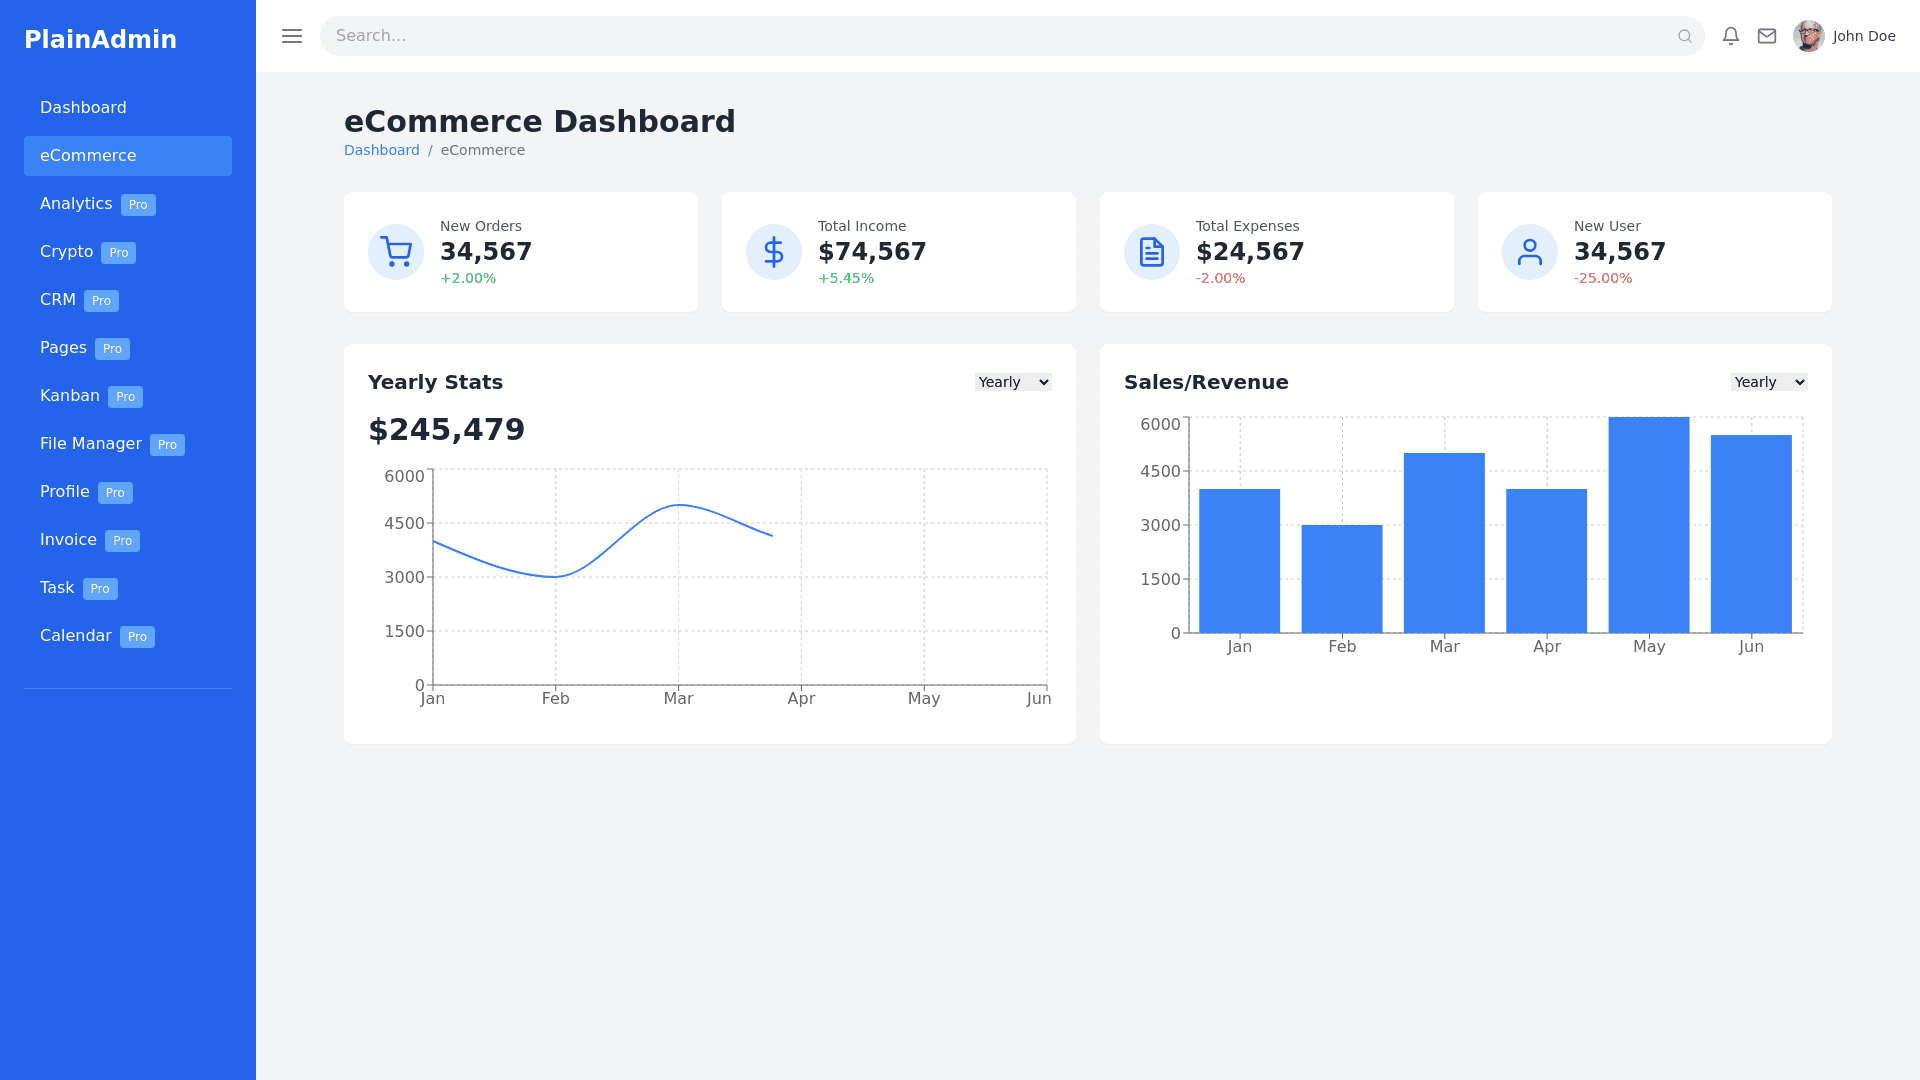
Task: Open the mail envelope icon
Action: pos(1767,36)
